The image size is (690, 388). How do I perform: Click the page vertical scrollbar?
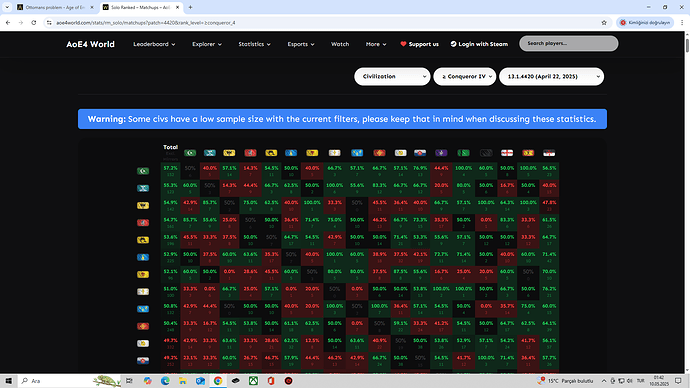pos(686,202)
